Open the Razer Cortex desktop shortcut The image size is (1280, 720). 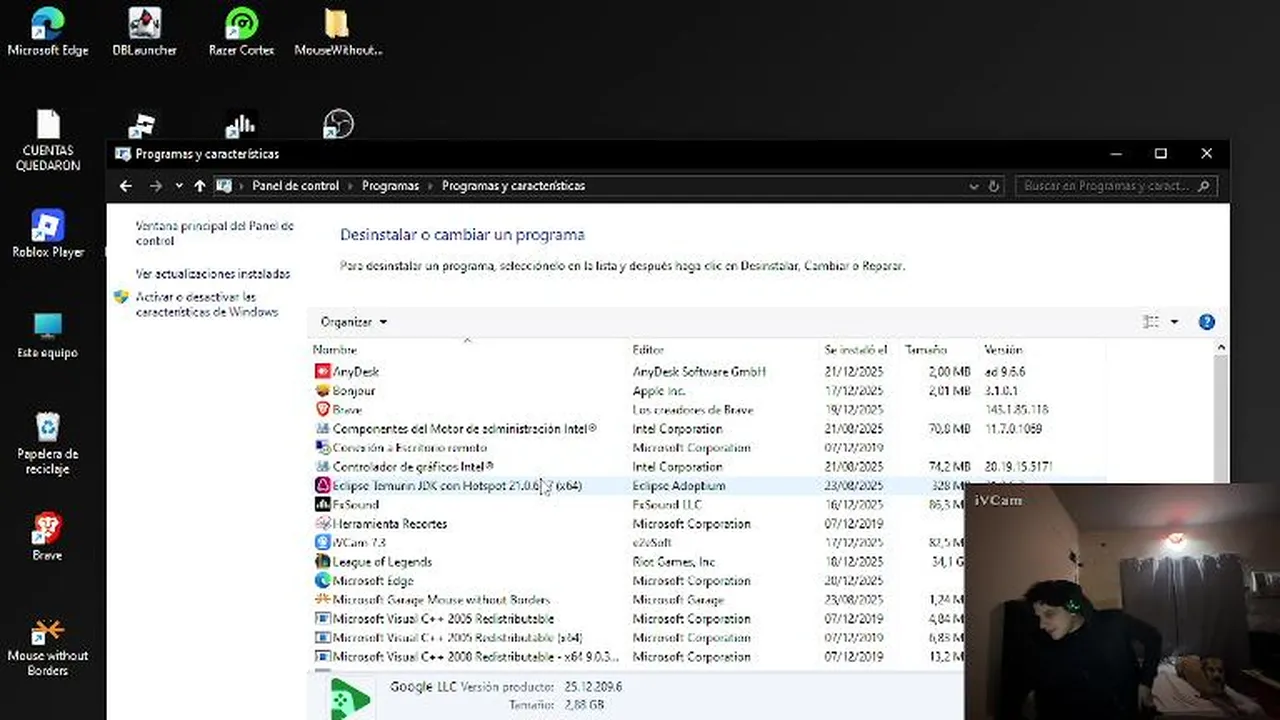(x=241, y=31)
